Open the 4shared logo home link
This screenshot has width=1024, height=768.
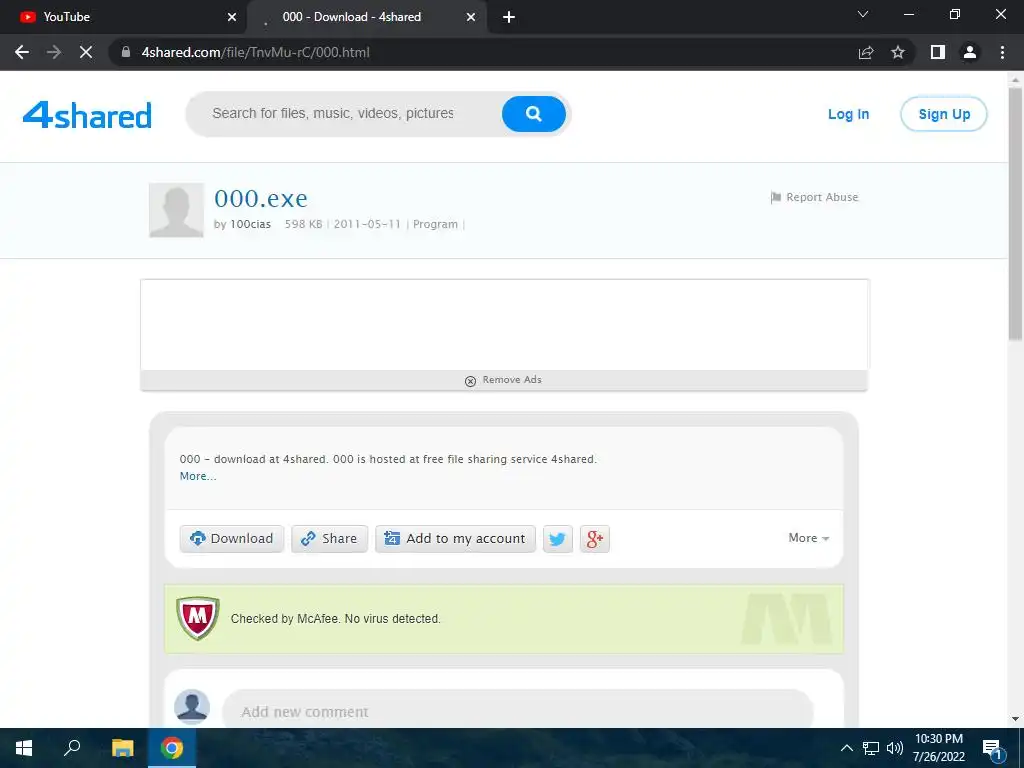click(x=87, y=114)
